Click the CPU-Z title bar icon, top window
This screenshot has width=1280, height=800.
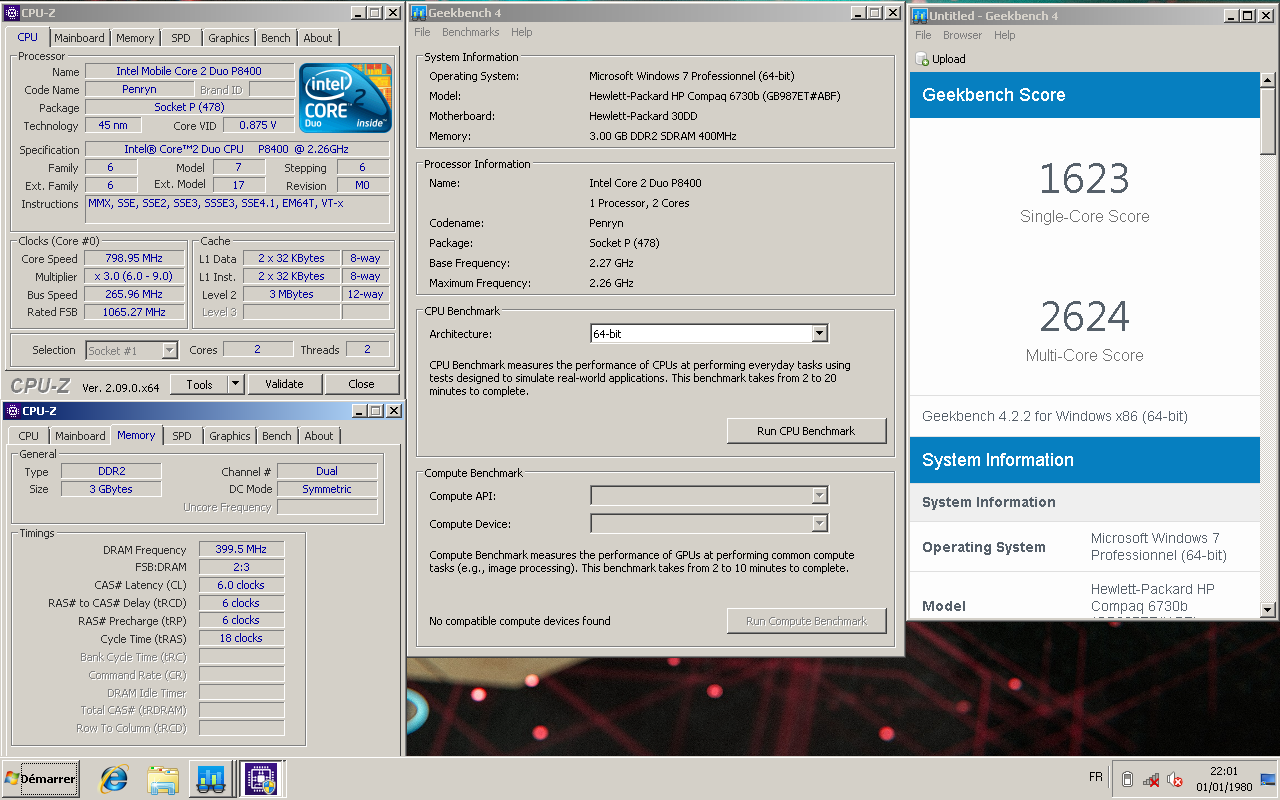point(12,12)
